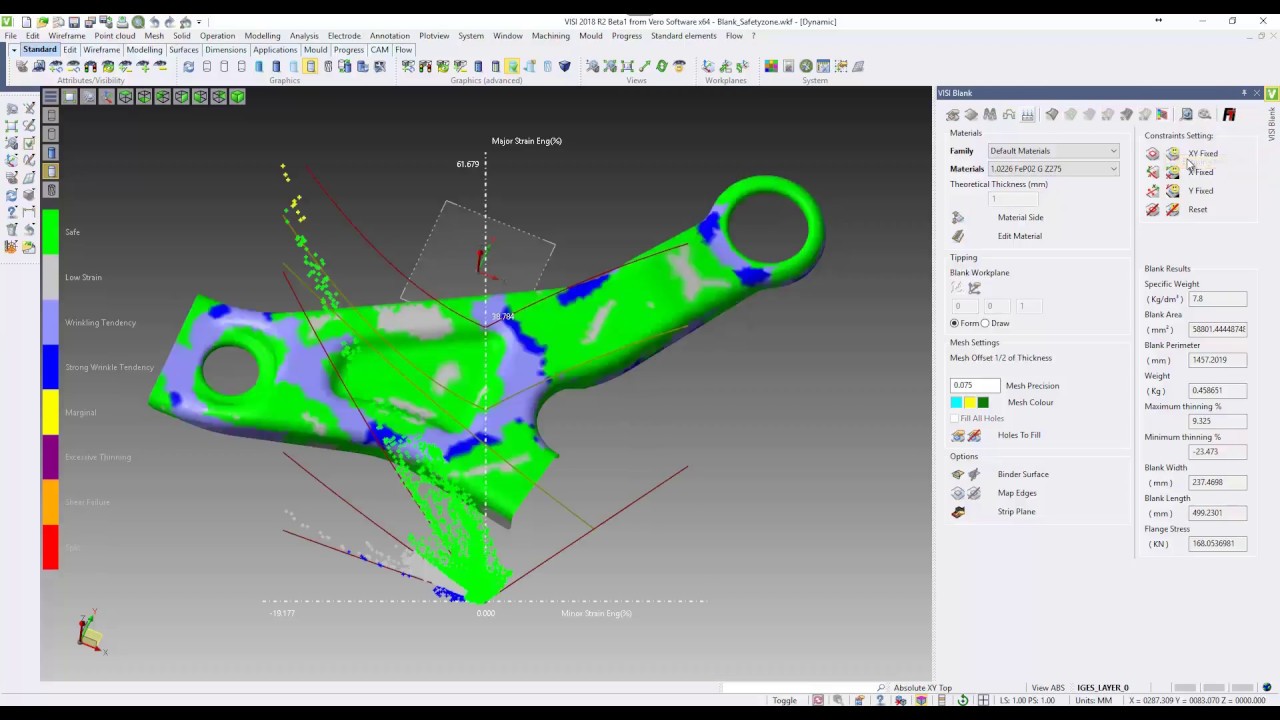Pick the dark green mesh colour swatch
This screenshot has width=1280, height=720.
[x=982, y=403]
